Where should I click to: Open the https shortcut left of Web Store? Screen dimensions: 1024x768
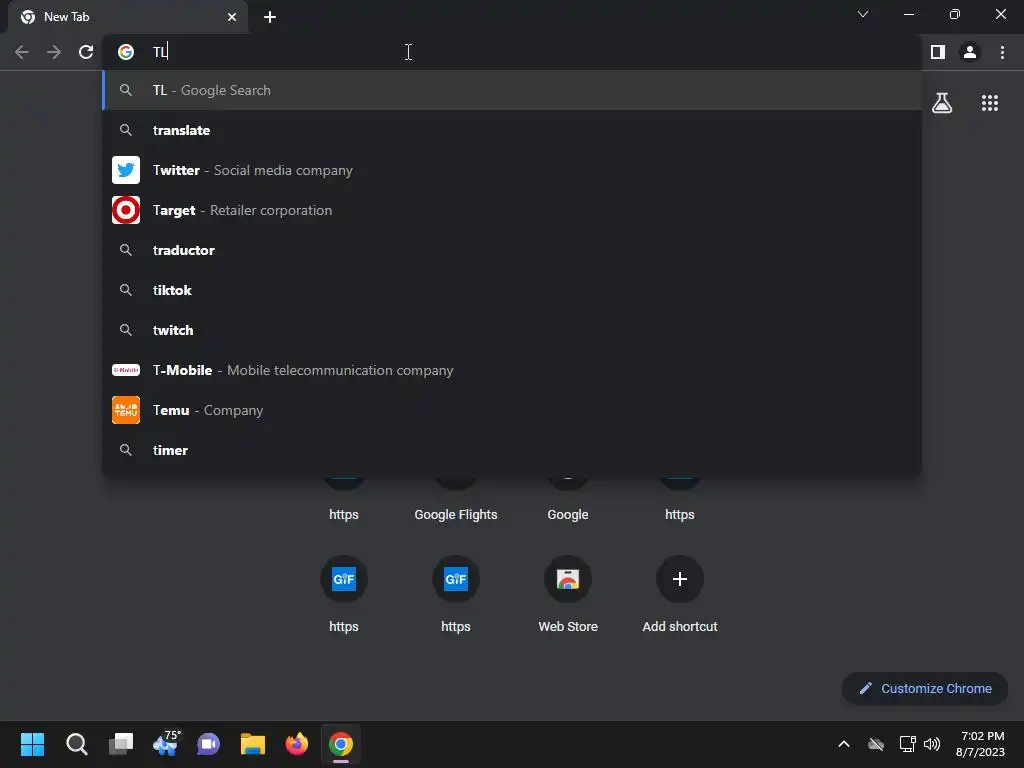[x=456, y=594]
